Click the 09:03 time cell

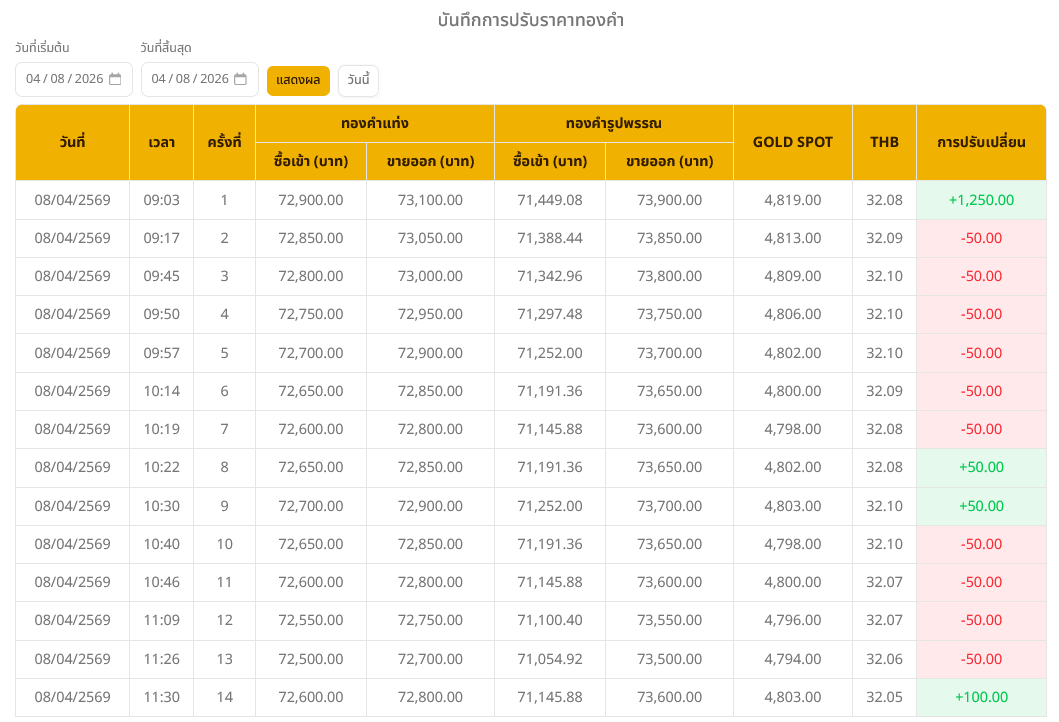click(x=161, y=200)
